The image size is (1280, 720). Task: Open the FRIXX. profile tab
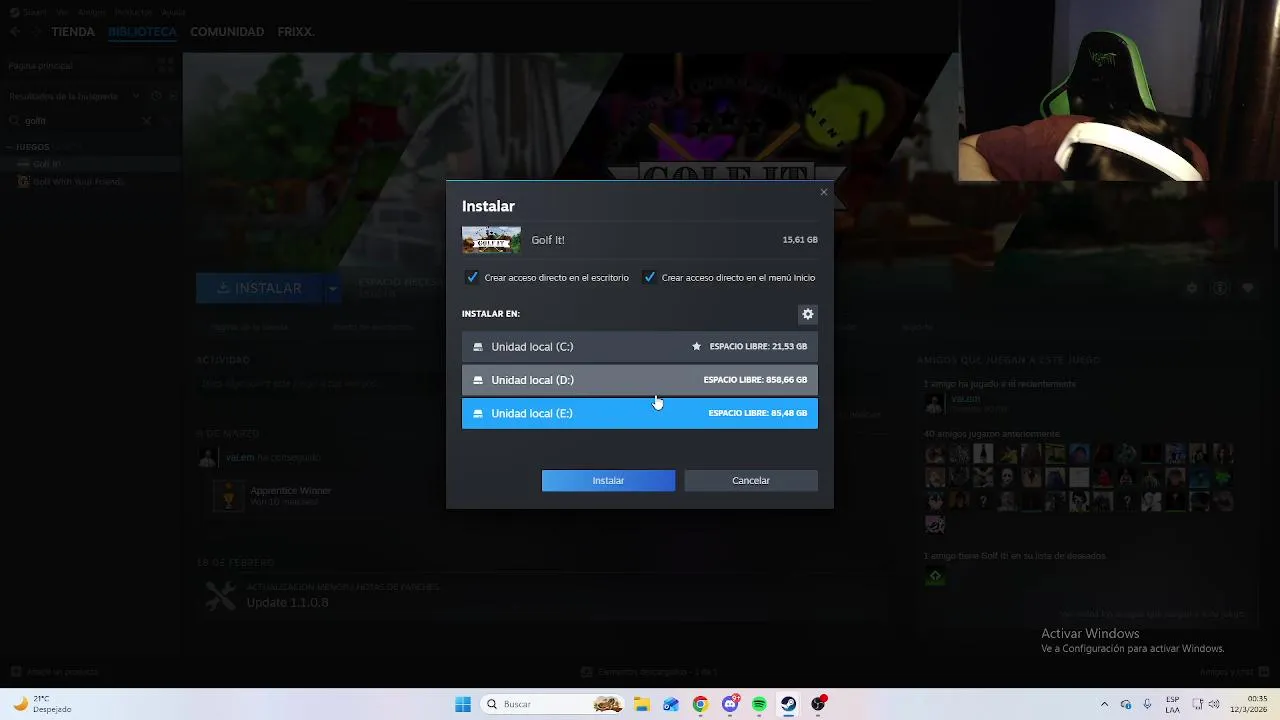coord(296,32)
